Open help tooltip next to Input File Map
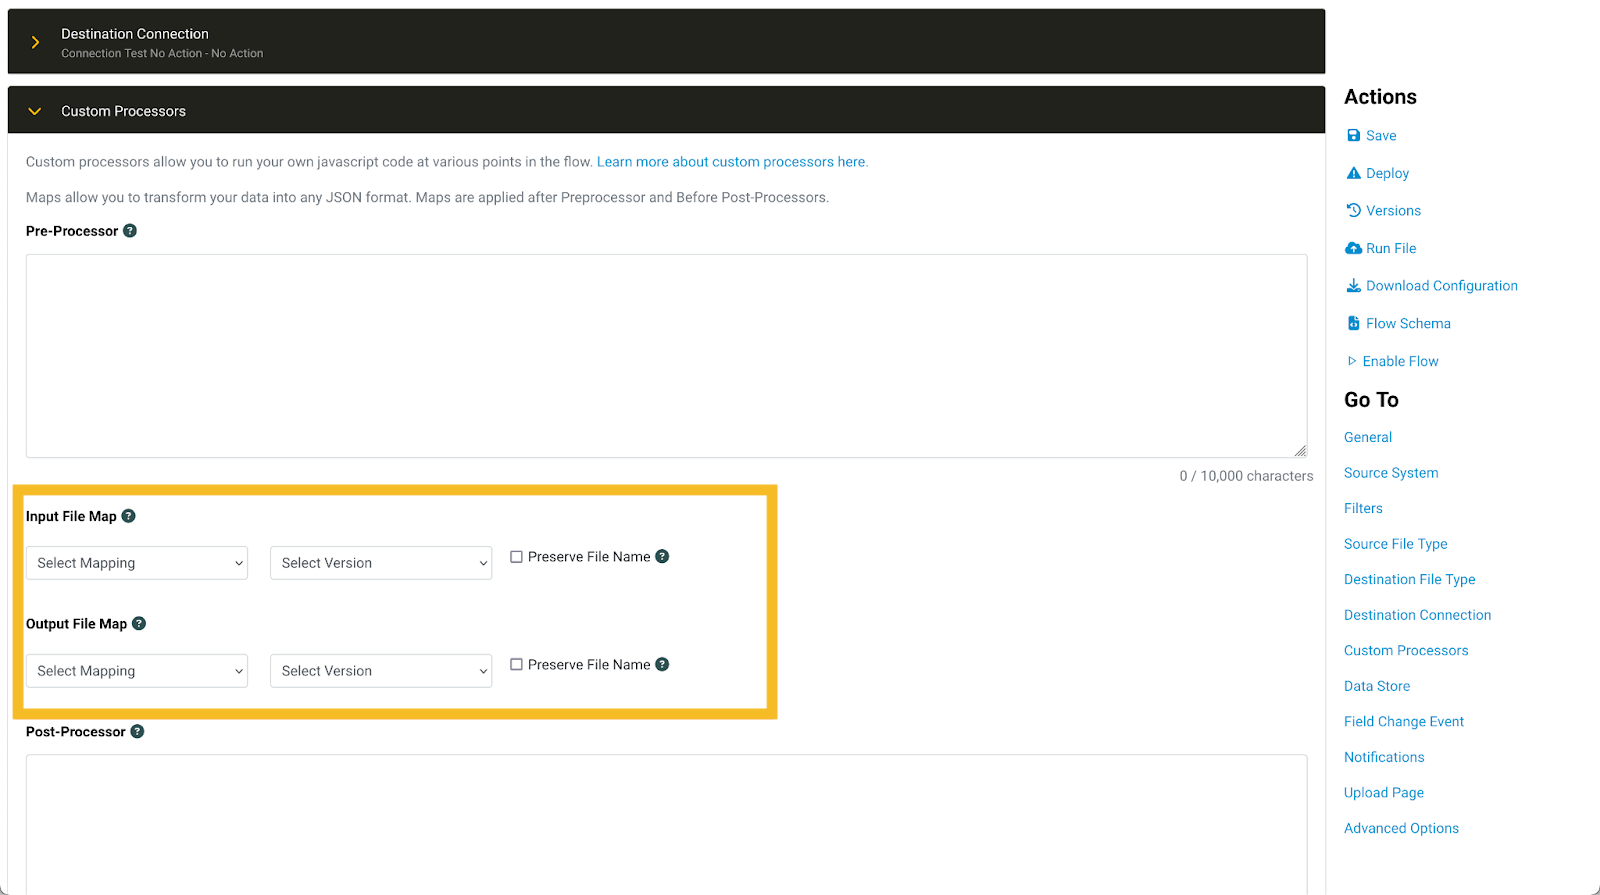The width and height of the screenshot is (1600, 895). (128, 516)
